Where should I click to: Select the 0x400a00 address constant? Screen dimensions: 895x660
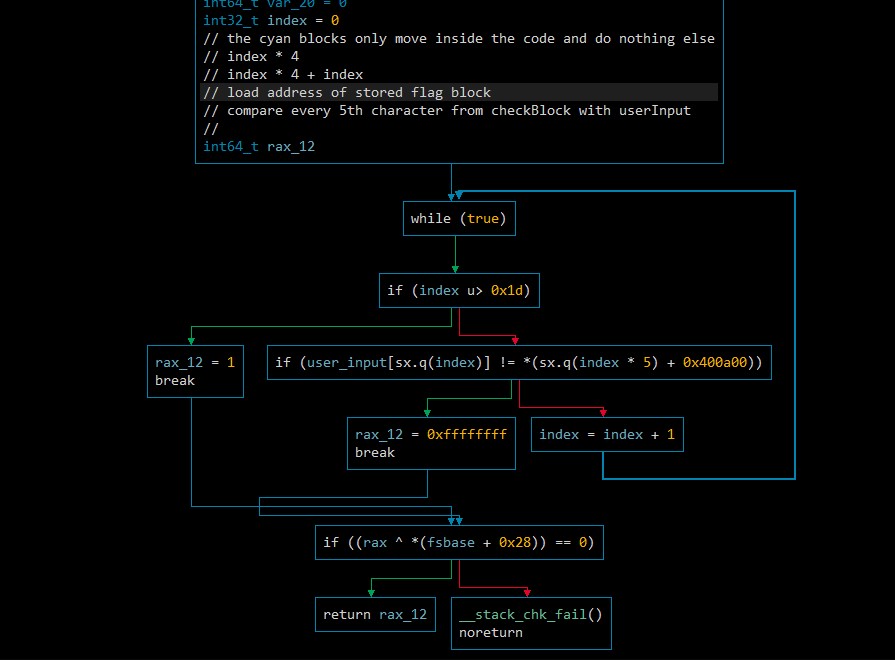tap(715, 363)
